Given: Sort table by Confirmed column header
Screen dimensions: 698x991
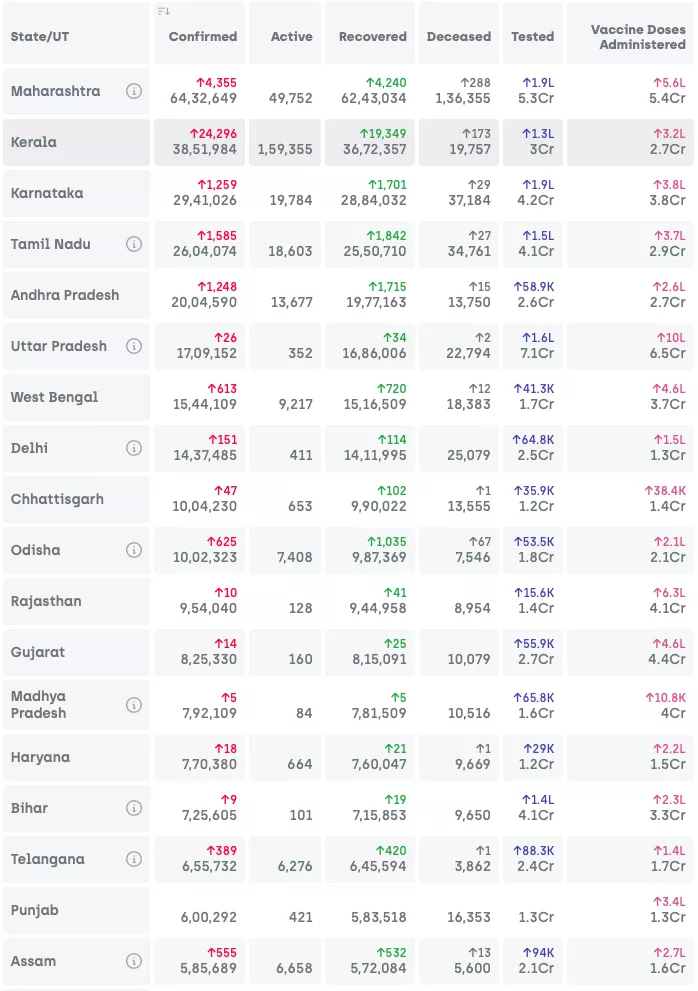Looking at the screenshot, I should pyautogui.click(x=203, y=37).
